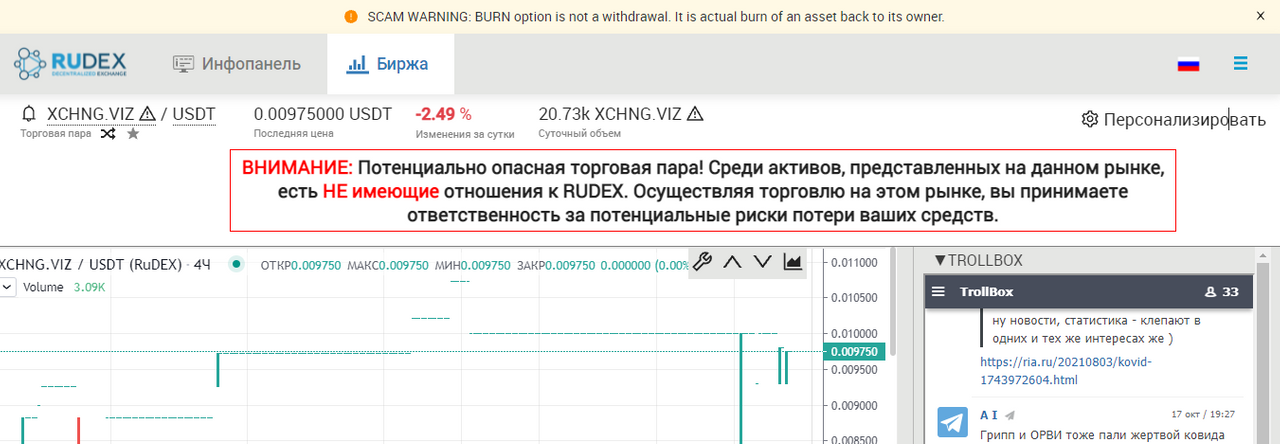This screenshot has height=444, width=1280.
Task: Click the up chevron chart control
Action: [x=732, y=262]
